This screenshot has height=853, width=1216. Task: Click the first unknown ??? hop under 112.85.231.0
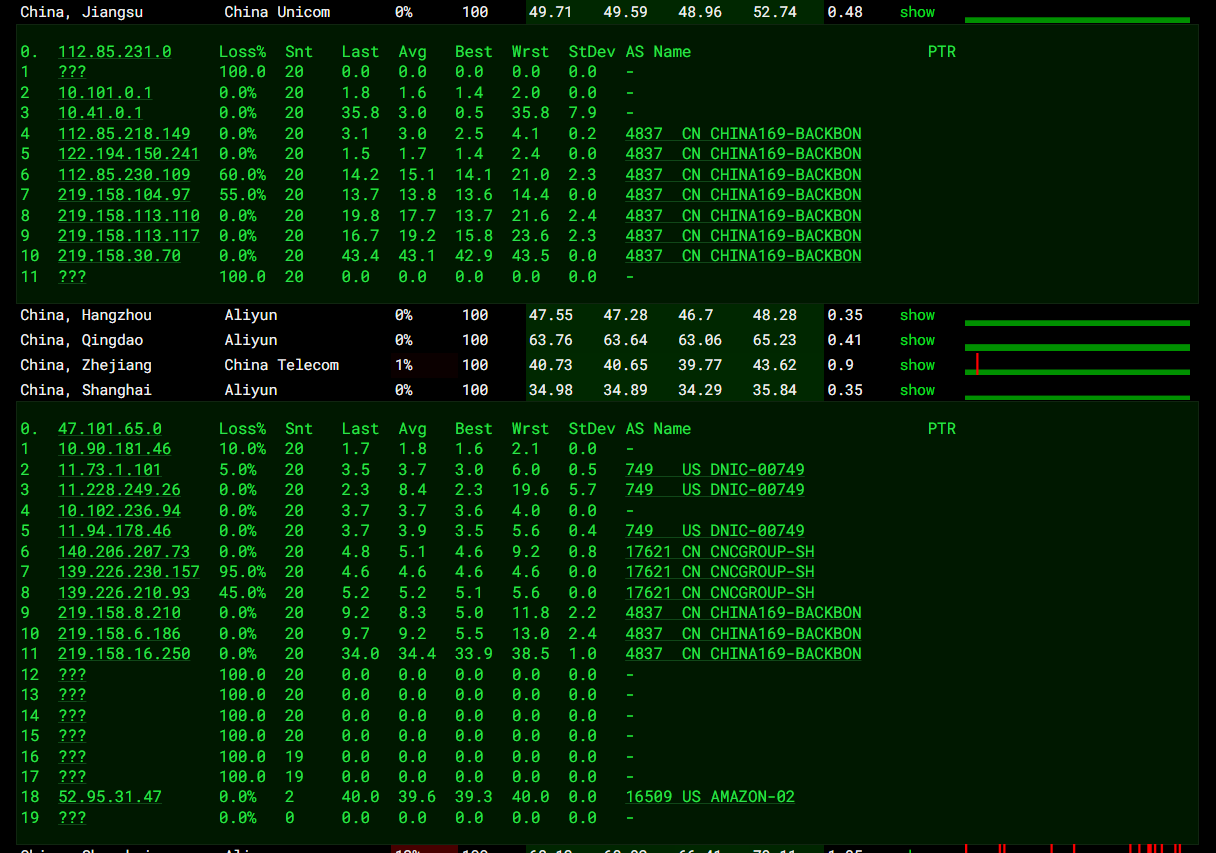(x=72, y=72)
